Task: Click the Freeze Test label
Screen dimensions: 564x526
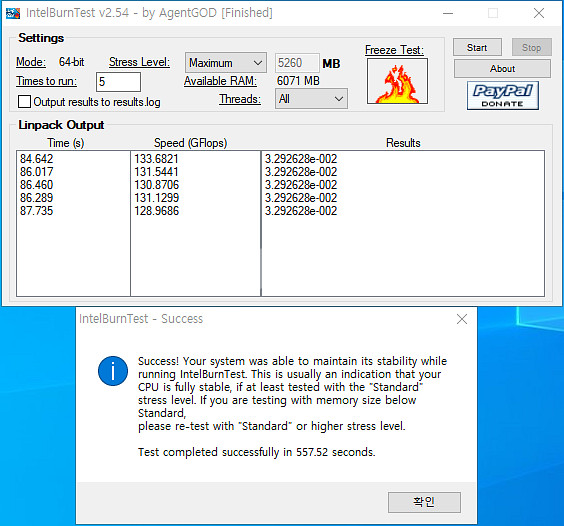Action: coord(394,50)
